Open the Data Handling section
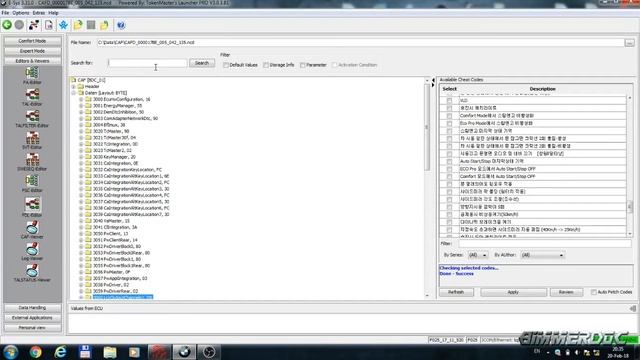640x360 pixels. (x=32, y=308)
